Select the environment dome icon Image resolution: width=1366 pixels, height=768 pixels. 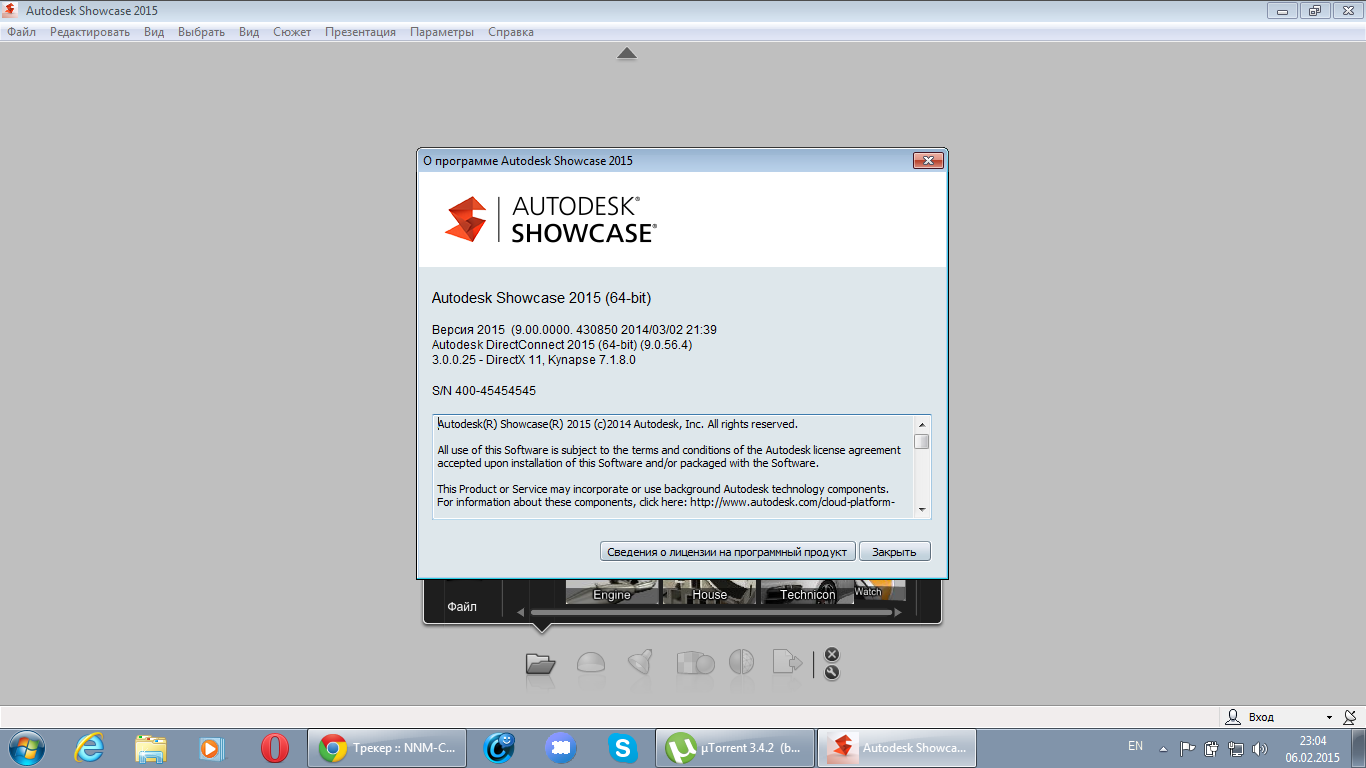(591, 663)
